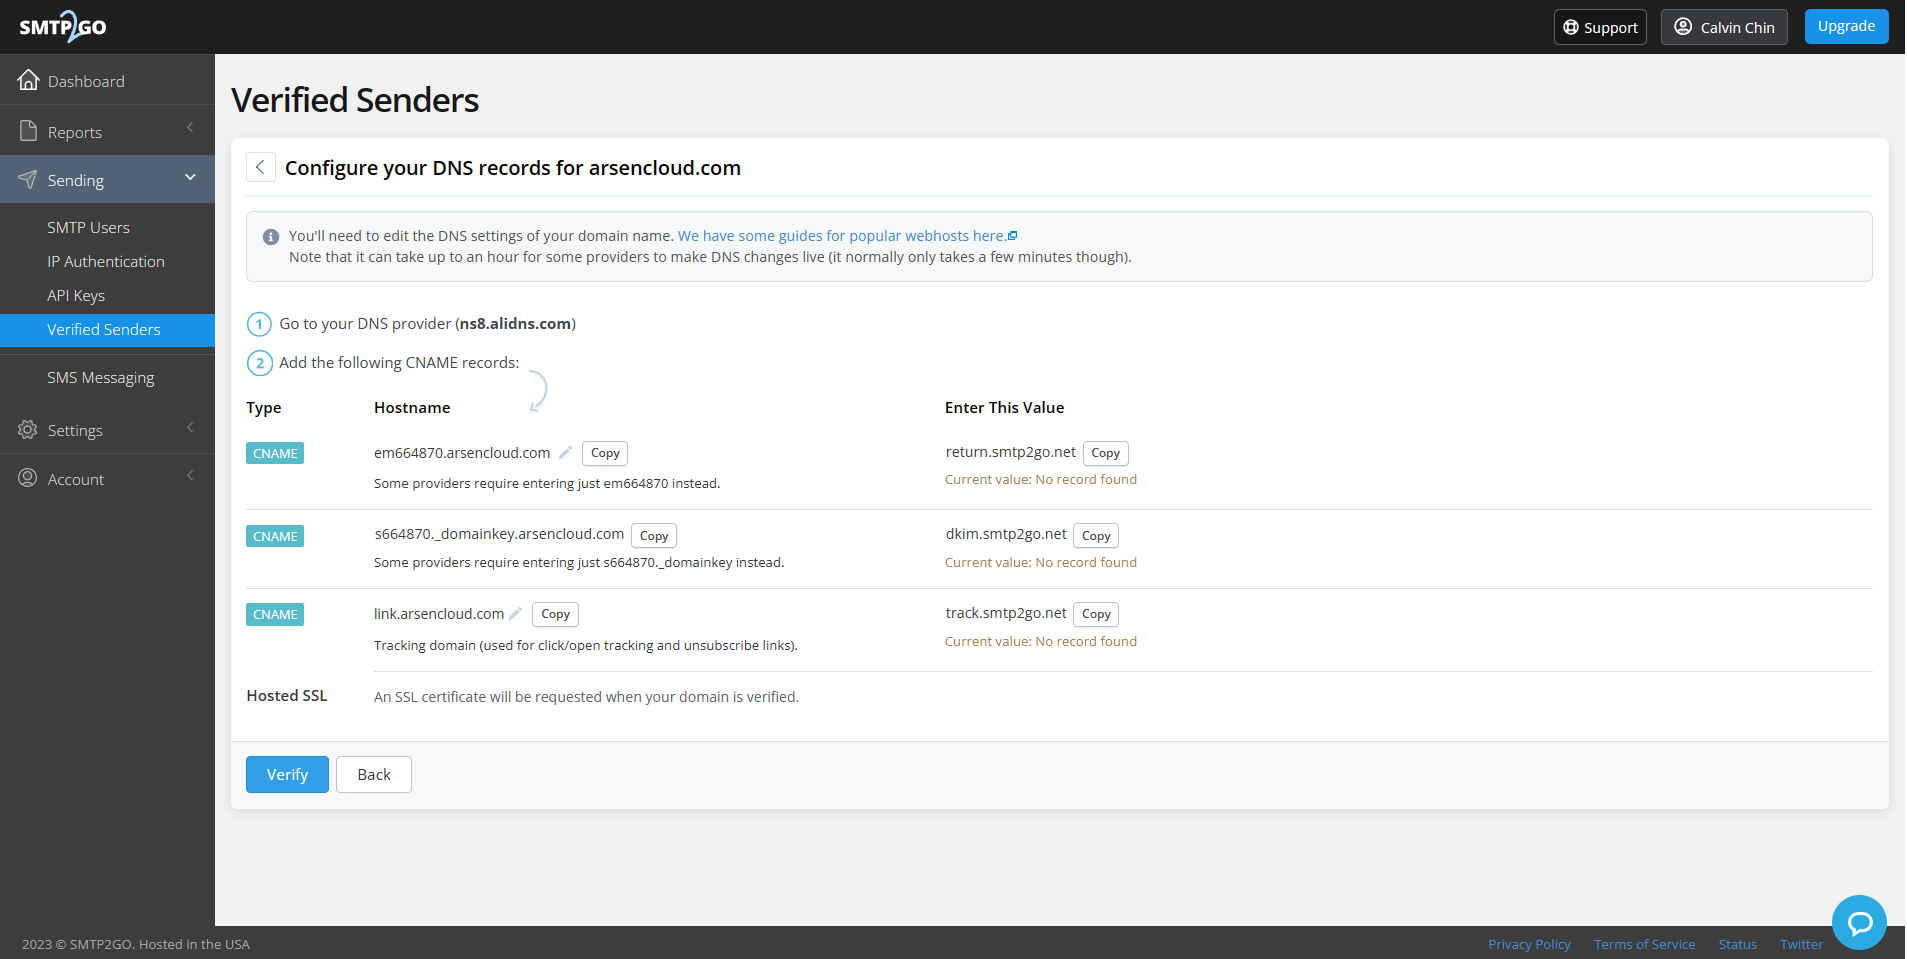This screenshot has width=1907, height=959.
Task: Select return.smtp2go.net value text
Action: coord(1010,452)
